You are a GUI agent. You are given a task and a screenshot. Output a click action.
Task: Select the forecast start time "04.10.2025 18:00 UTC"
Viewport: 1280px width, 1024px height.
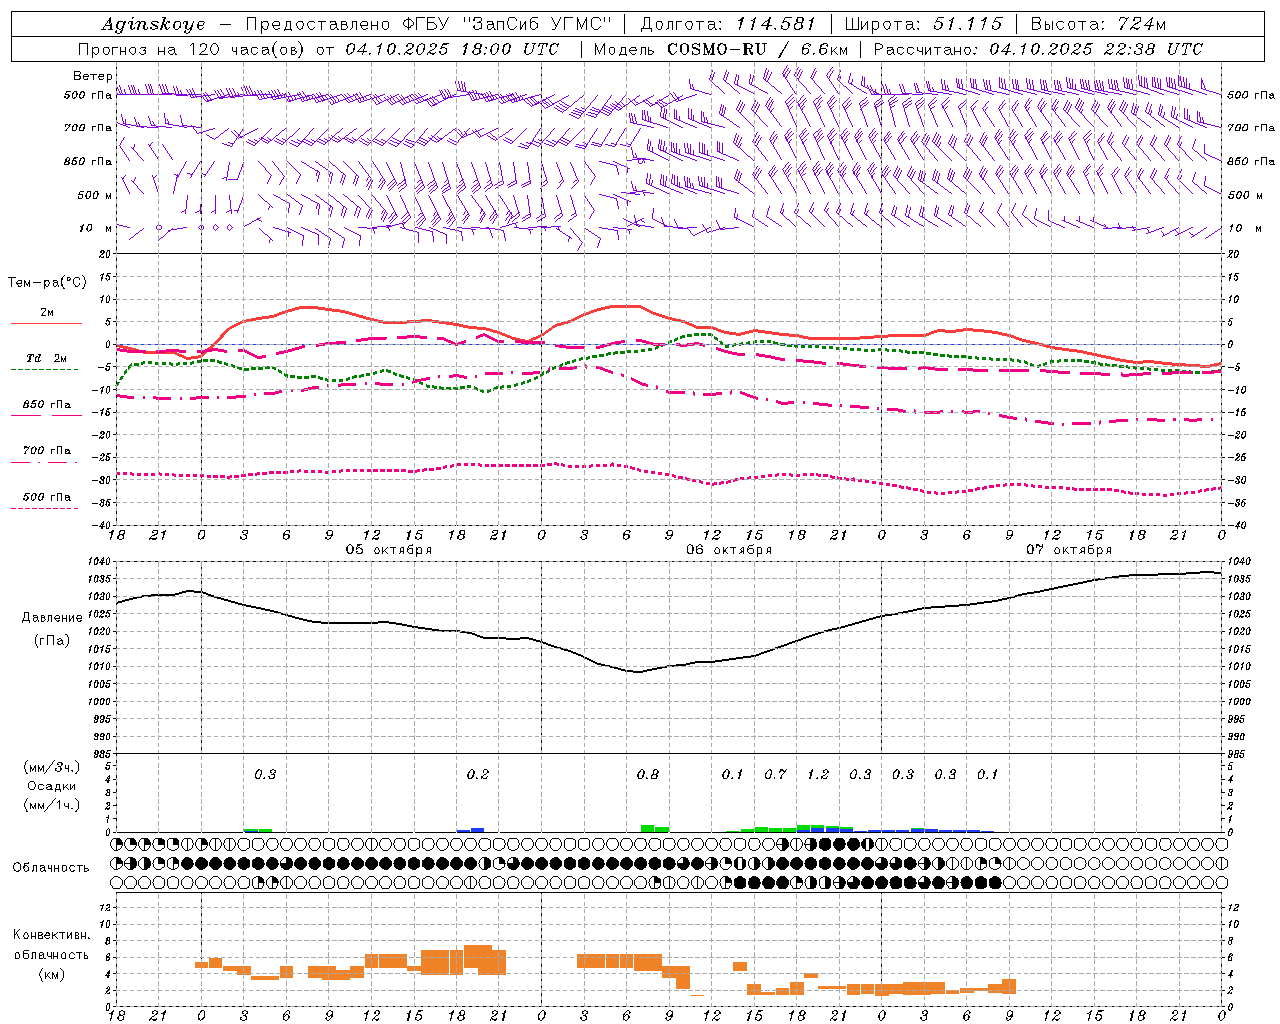(x=452, y=49)
